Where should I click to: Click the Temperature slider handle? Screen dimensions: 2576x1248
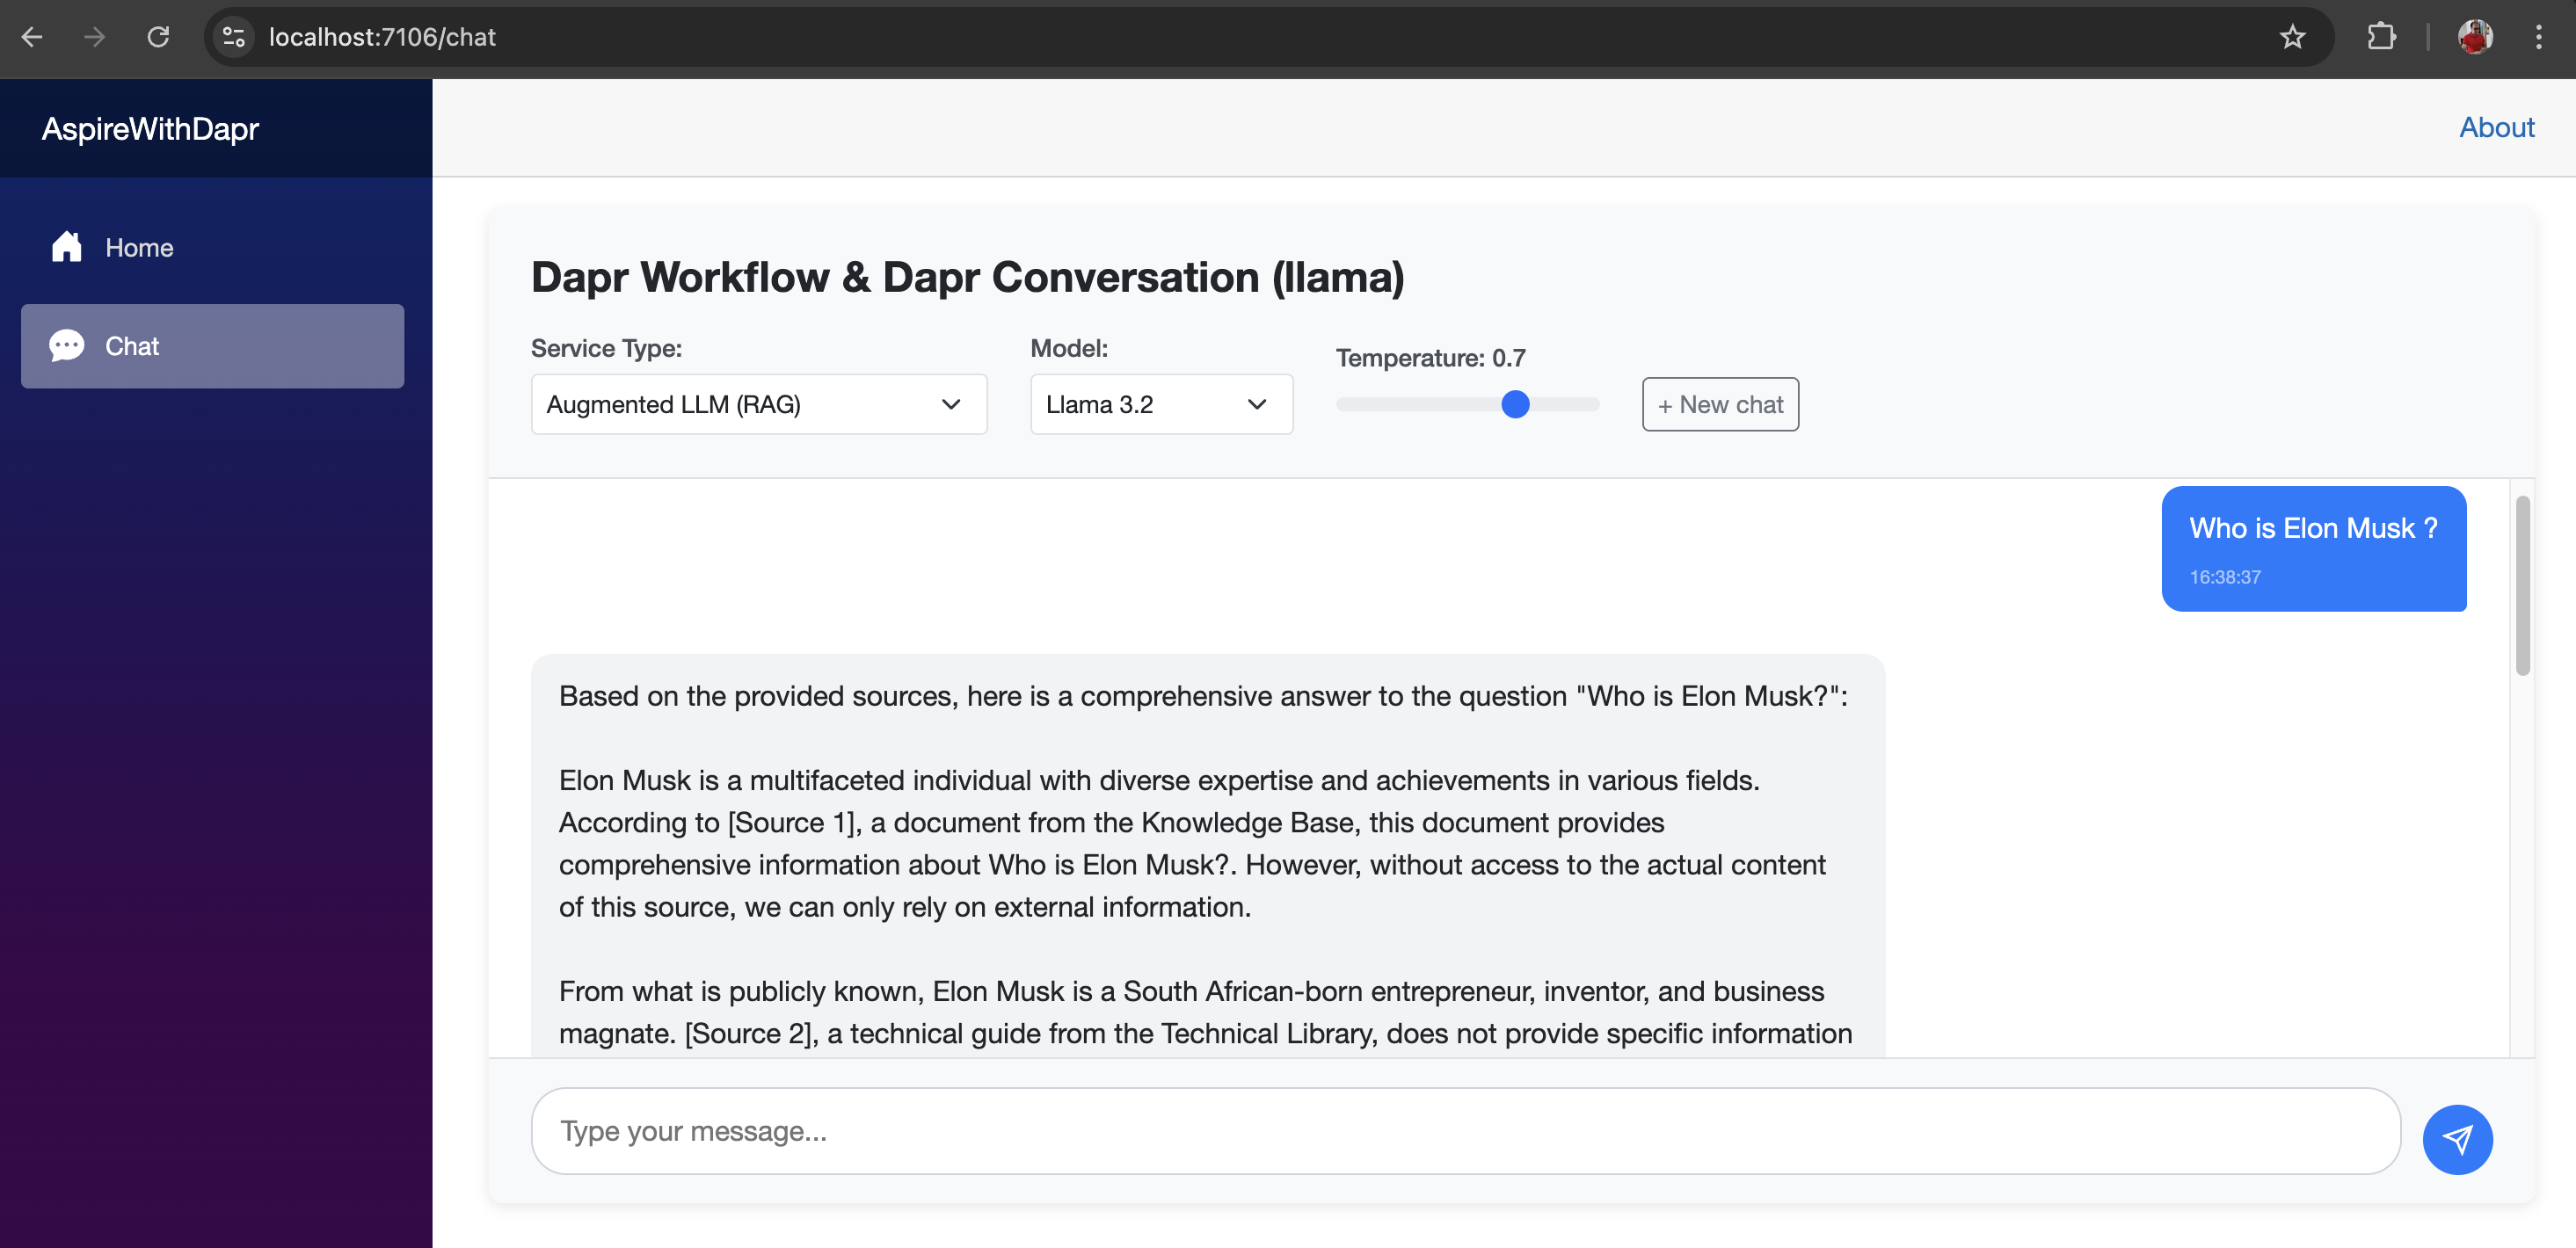1515,404
